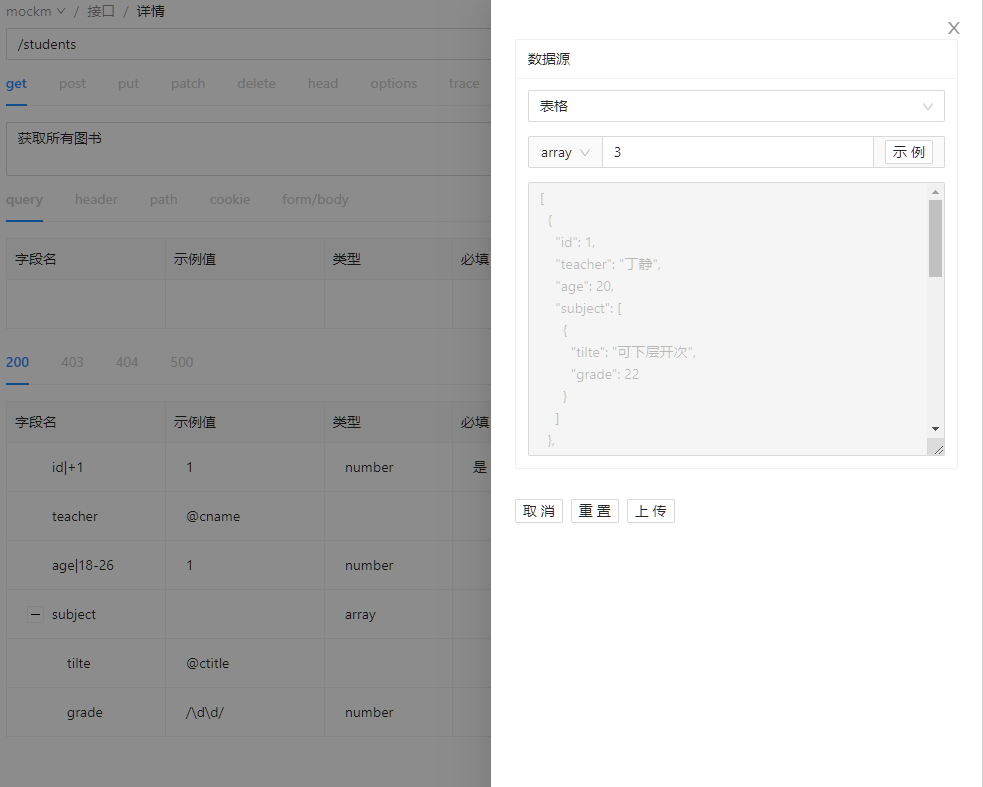
Task: Open the array type selector
Action: point(565,153)
